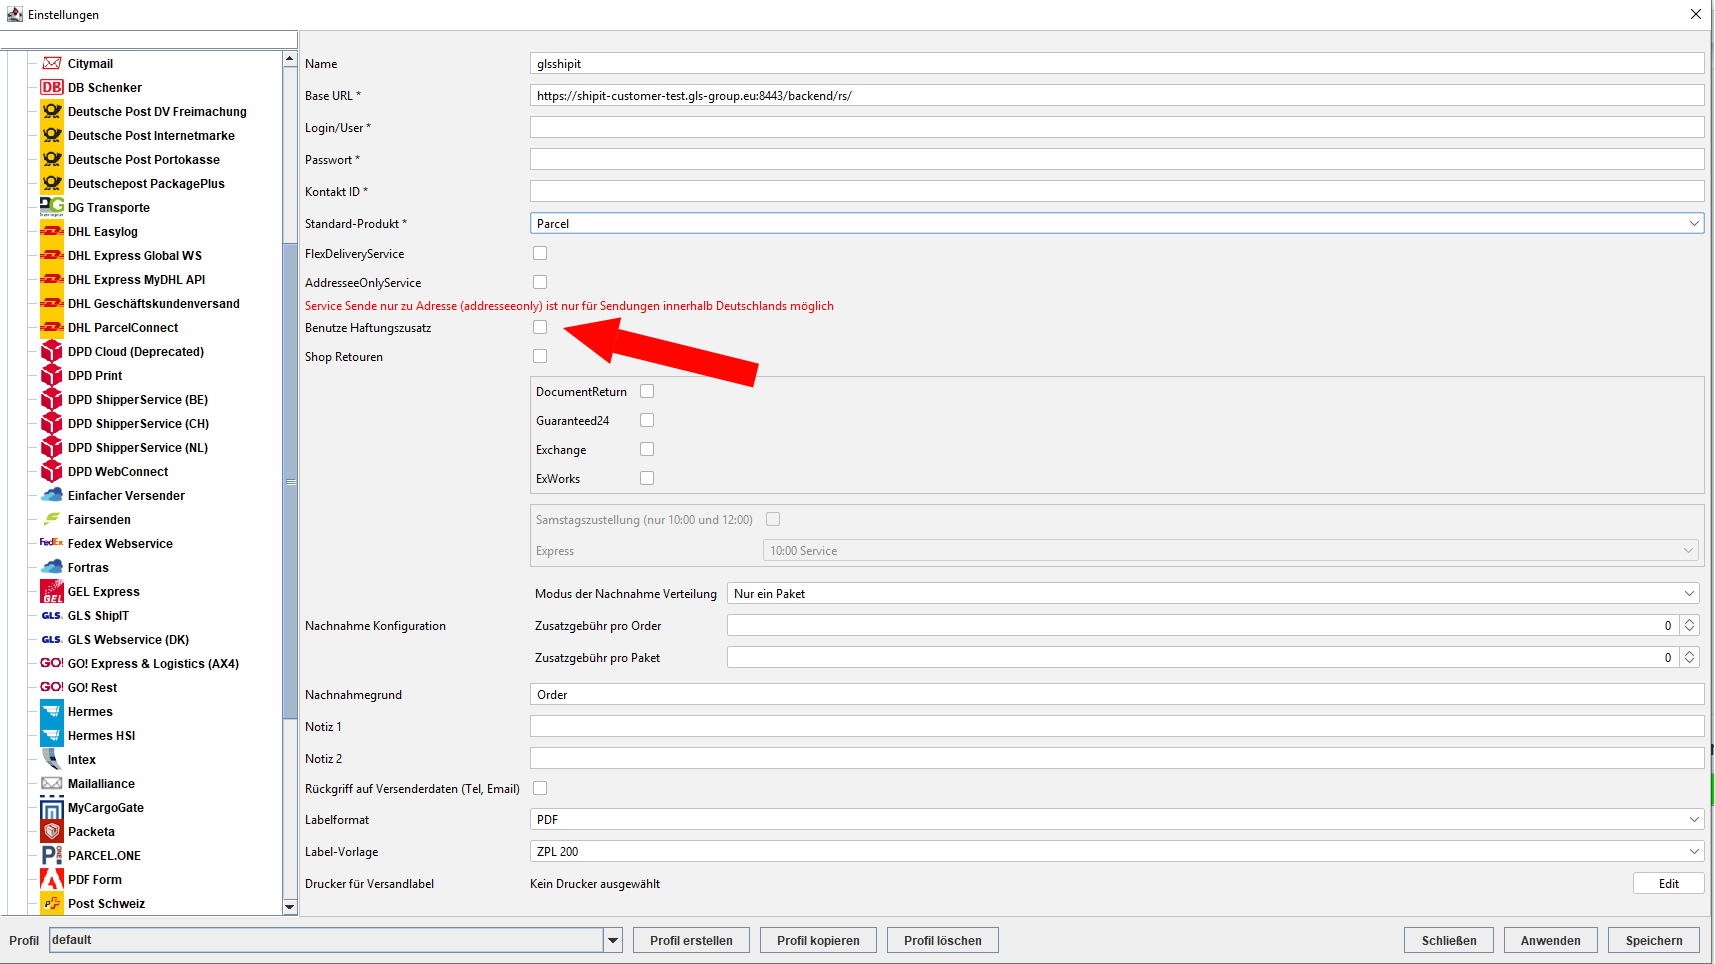Viewport: 1715px width, 964px height.
Task: Click the Fairsenden leaf icon
Action: (52, 519)
